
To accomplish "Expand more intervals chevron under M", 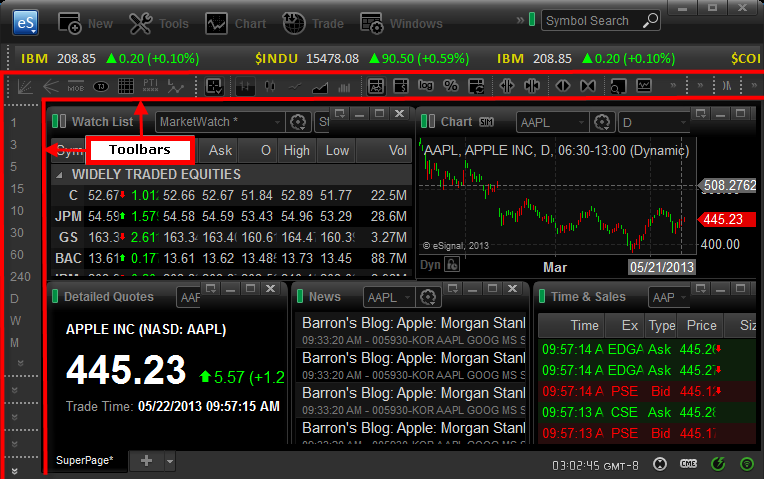I will point(20,363).
